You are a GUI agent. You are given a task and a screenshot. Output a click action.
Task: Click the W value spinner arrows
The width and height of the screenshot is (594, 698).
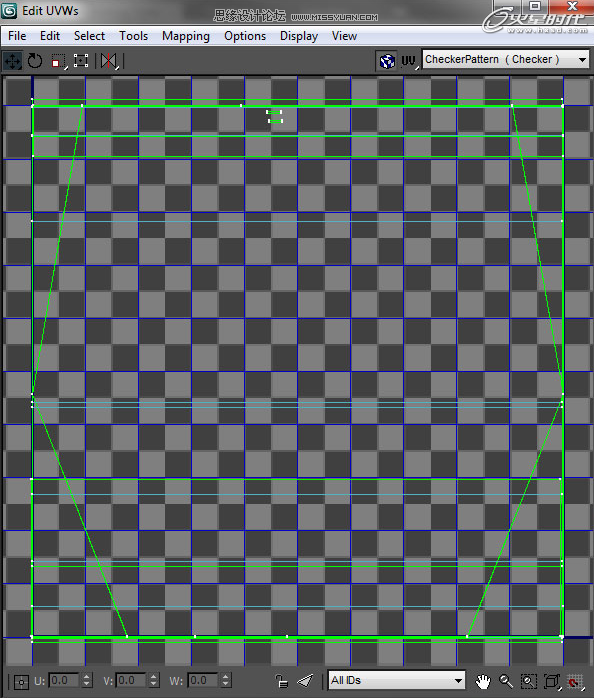point(226,680)
